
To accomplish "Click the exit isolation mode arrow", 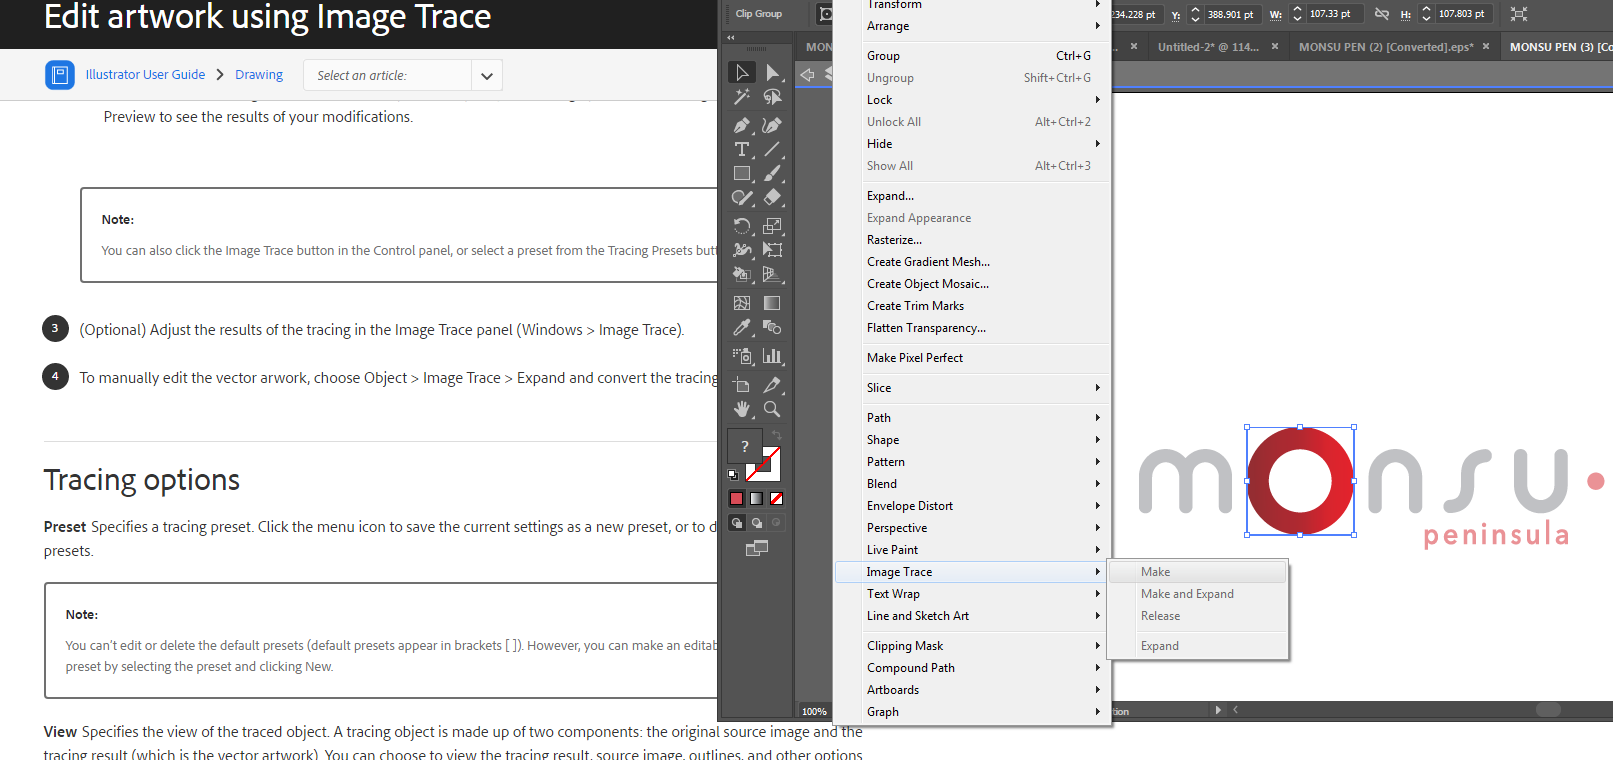I will click(x=807, y=74).
